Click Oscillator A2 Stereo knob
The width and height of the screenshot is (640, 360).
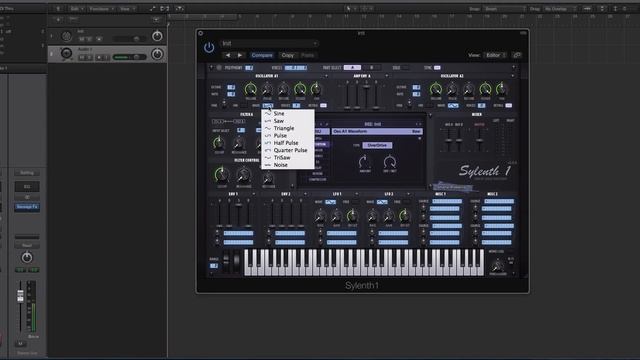tap(485, 89)
